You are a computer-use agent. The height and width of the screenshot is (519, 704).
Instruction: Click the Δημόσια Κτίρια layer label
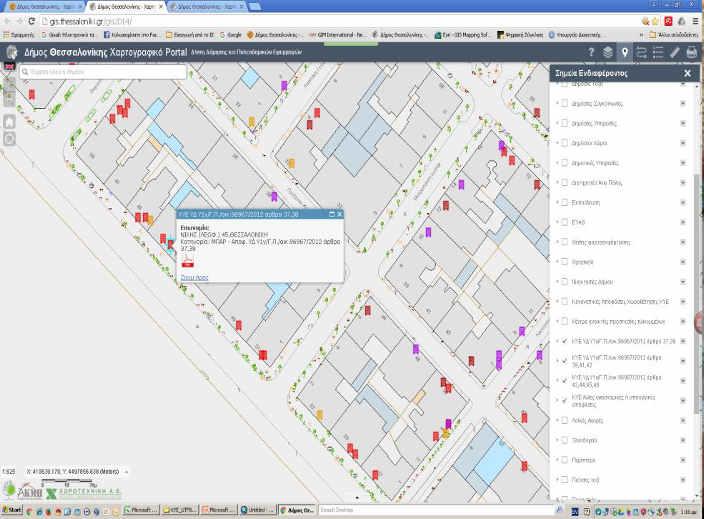click(589, 143)
